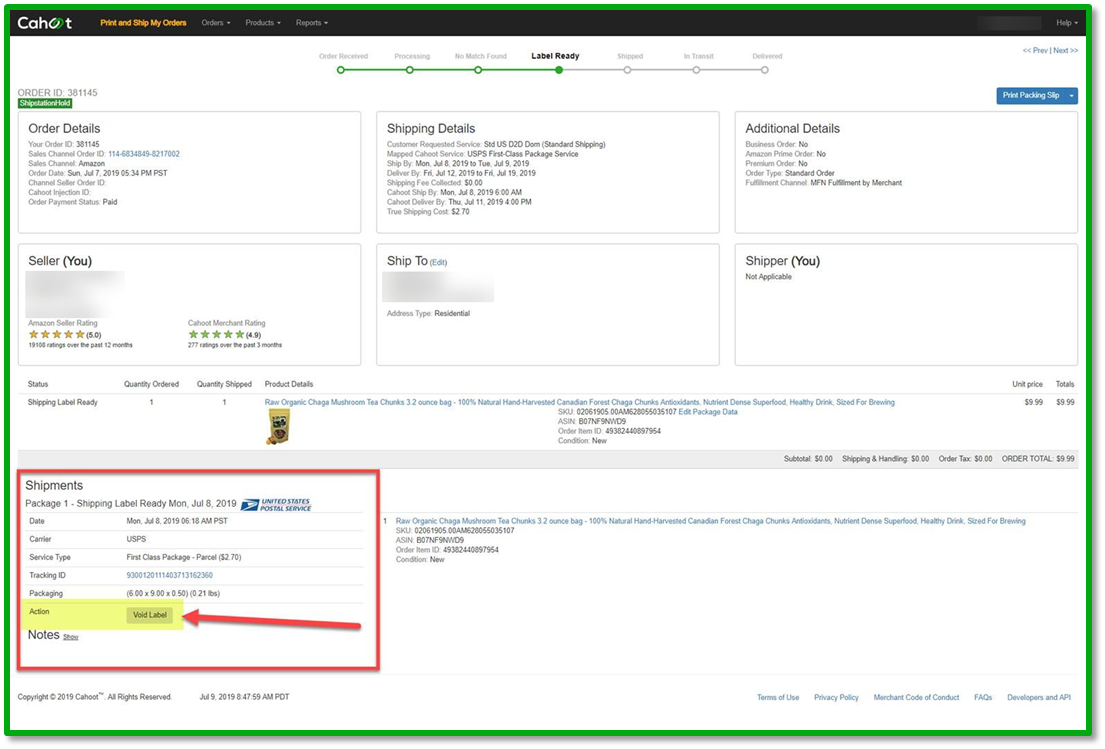
Task: Click the USPS logo in Shipments
Action: tap(276, 505)
